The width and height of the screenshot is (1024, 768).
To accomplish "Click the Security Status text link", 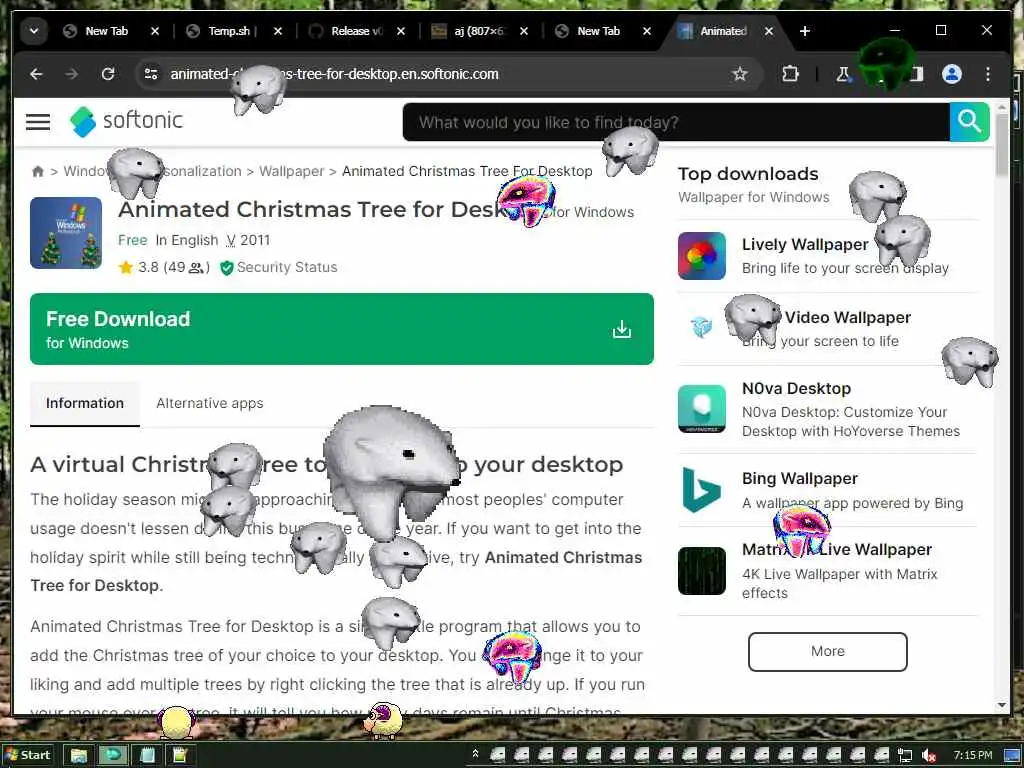I will point(287,267).
